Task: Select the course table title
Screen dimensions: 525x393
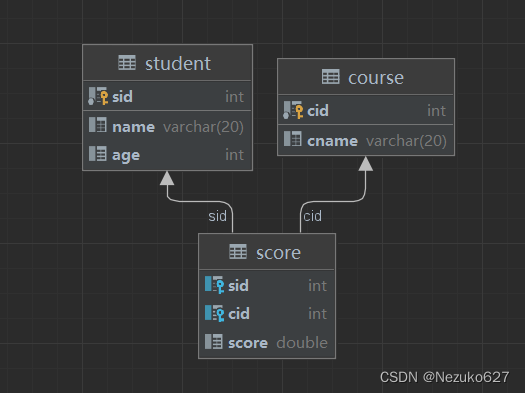Action: [376, 78]
